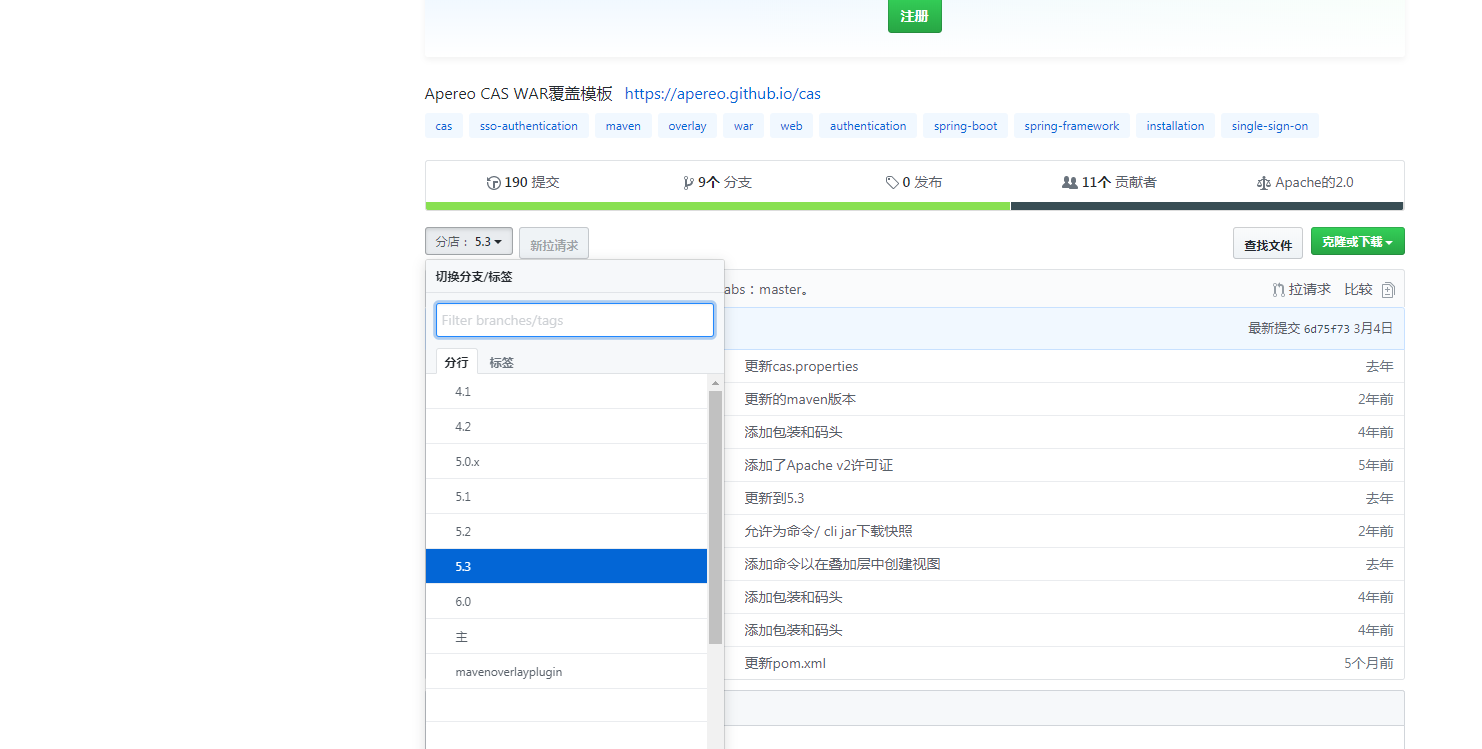Viewport: 1482px width, 749px height.
Task: Select branch 4.2 from the list
Action: [x=566, y=426]
